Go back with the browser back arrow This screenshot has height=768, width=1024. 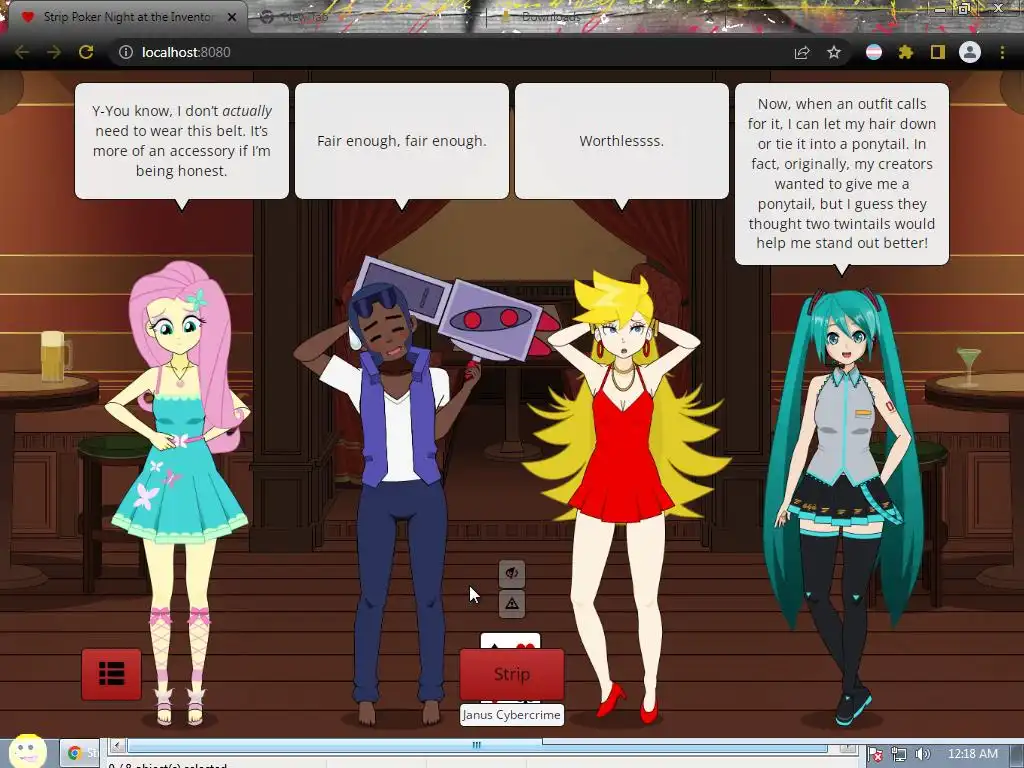click(x=22, y=52)
